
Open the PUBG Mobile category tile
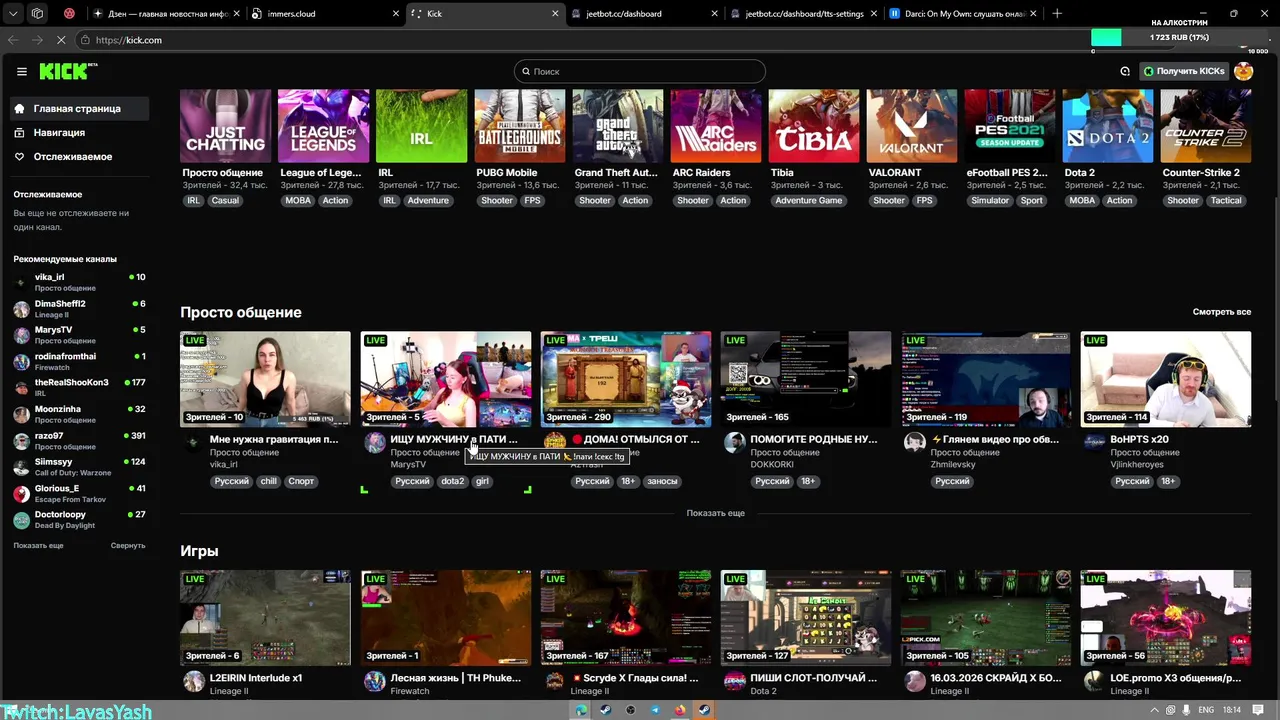[x=519, y=126]
